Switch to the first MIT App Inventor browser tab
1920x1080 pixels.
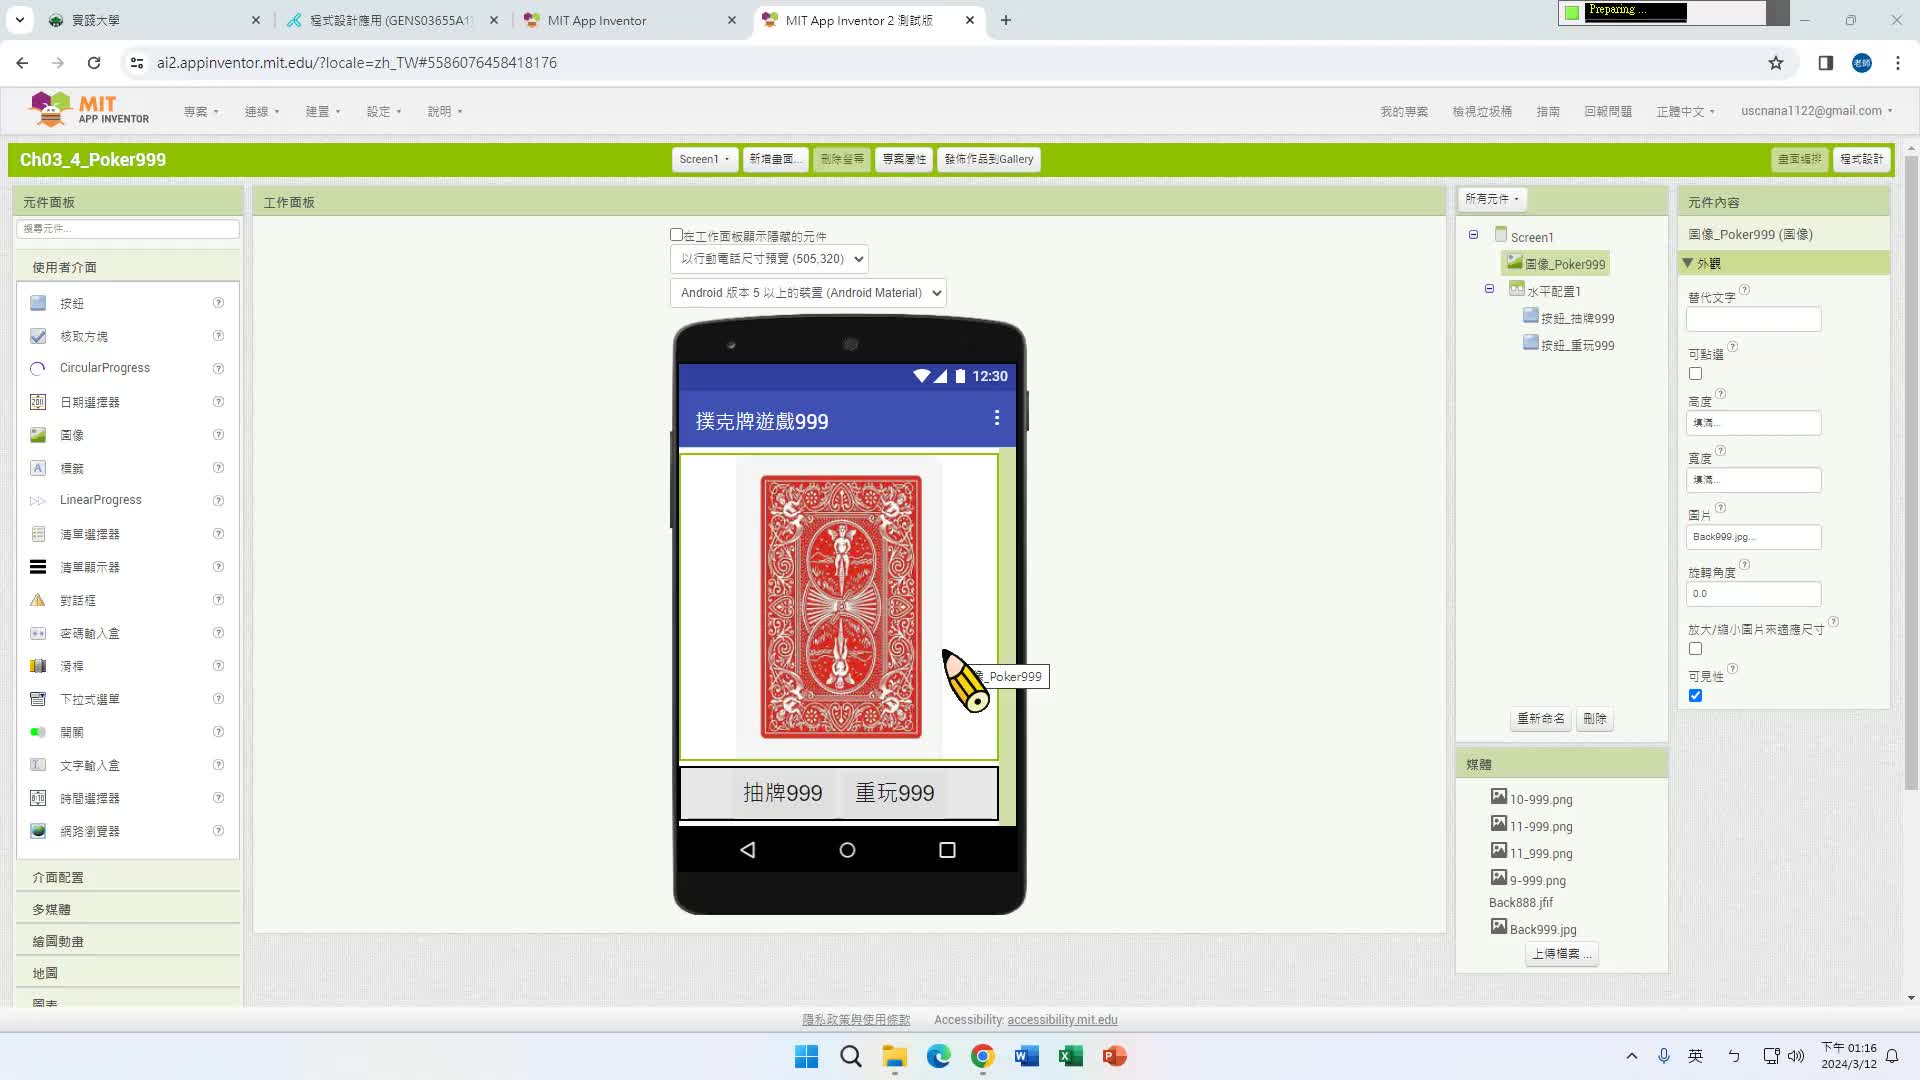pos(630,20)
